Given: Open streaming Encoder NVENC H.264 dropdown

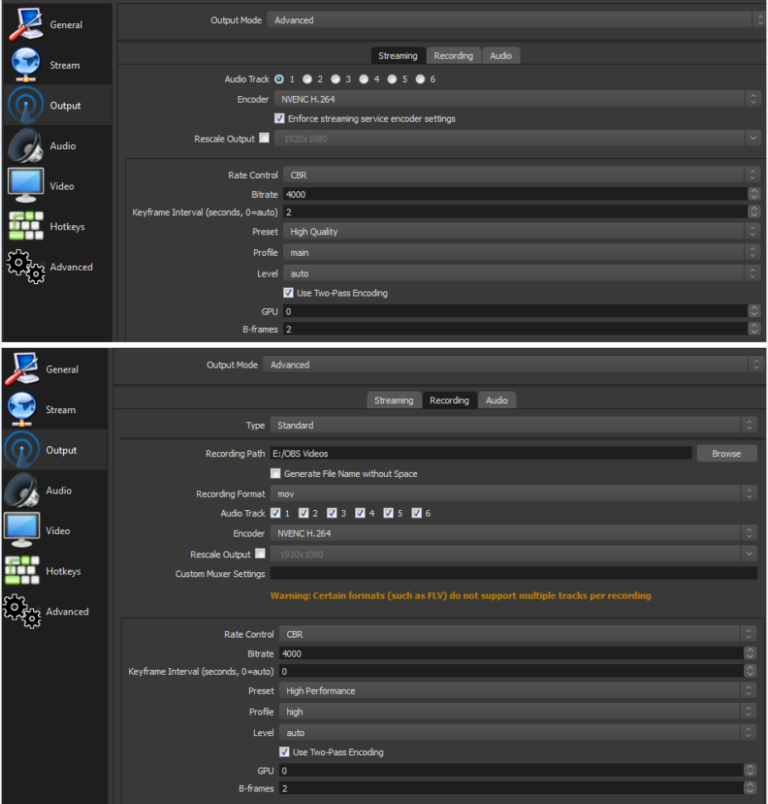Looking at the screenshot, I should 517,99.
